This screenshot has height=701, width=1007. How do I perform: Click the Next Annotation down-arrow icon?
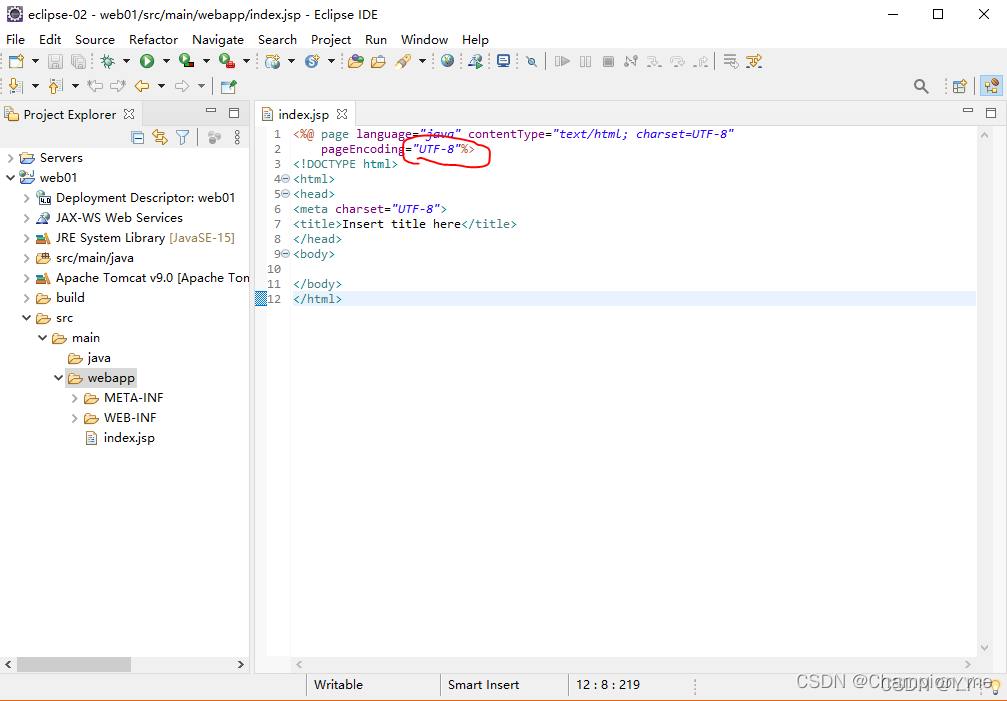16,86
